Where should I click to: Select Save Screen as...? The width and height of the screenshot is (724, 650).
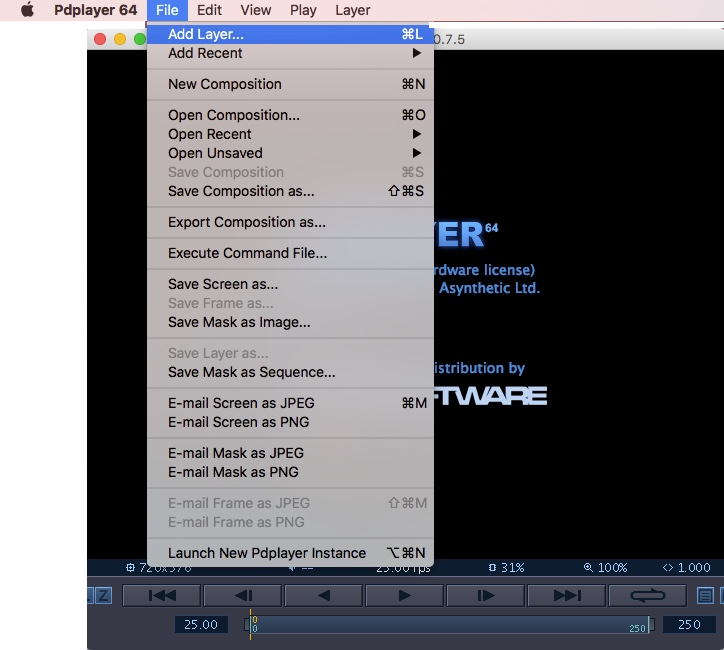point(290,284)
